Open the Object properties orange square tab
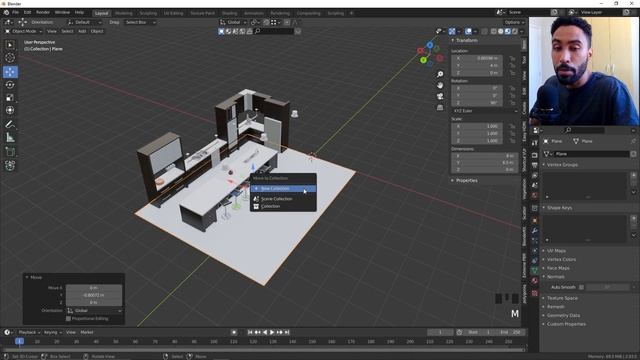Image resolution: width=640 pixels, height=360 pixels. click(x=534, y=220)
